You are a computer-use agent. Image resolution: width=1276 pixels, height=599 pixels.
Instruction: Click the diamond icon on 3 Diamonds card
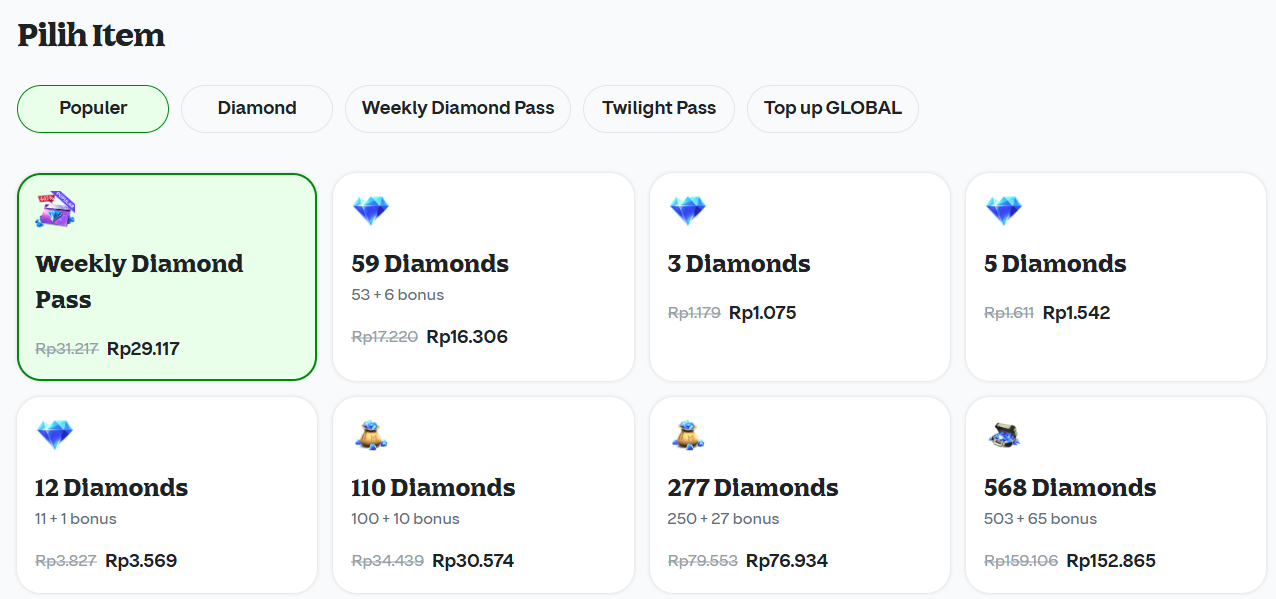(x=688, y=210)
